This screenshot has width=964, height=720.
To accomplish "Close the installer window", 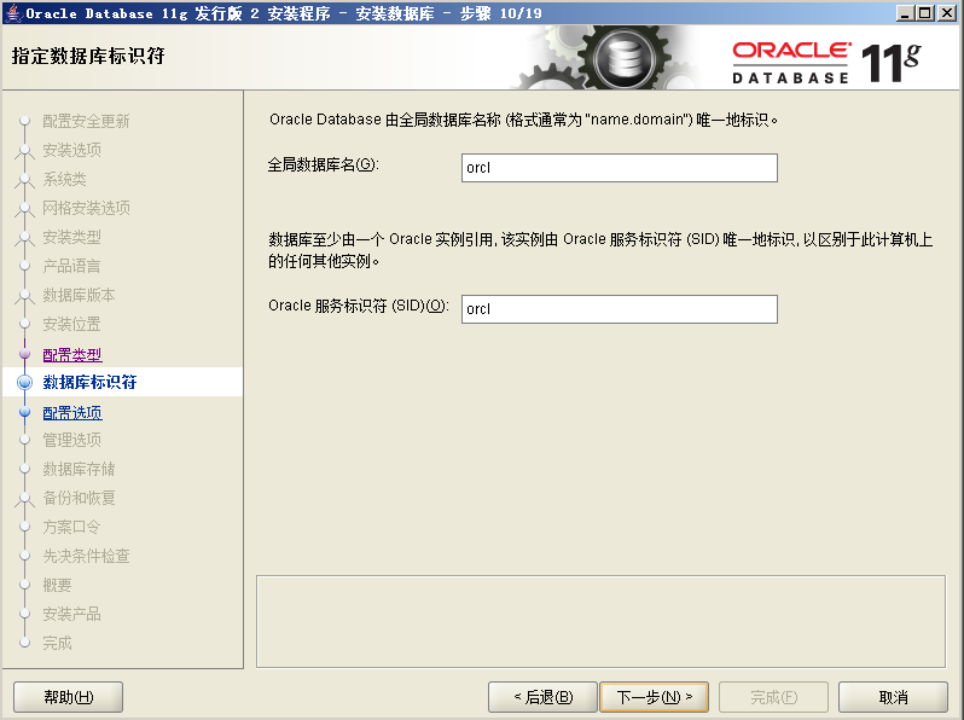I will pyautogui.click(x=947, y=13).
